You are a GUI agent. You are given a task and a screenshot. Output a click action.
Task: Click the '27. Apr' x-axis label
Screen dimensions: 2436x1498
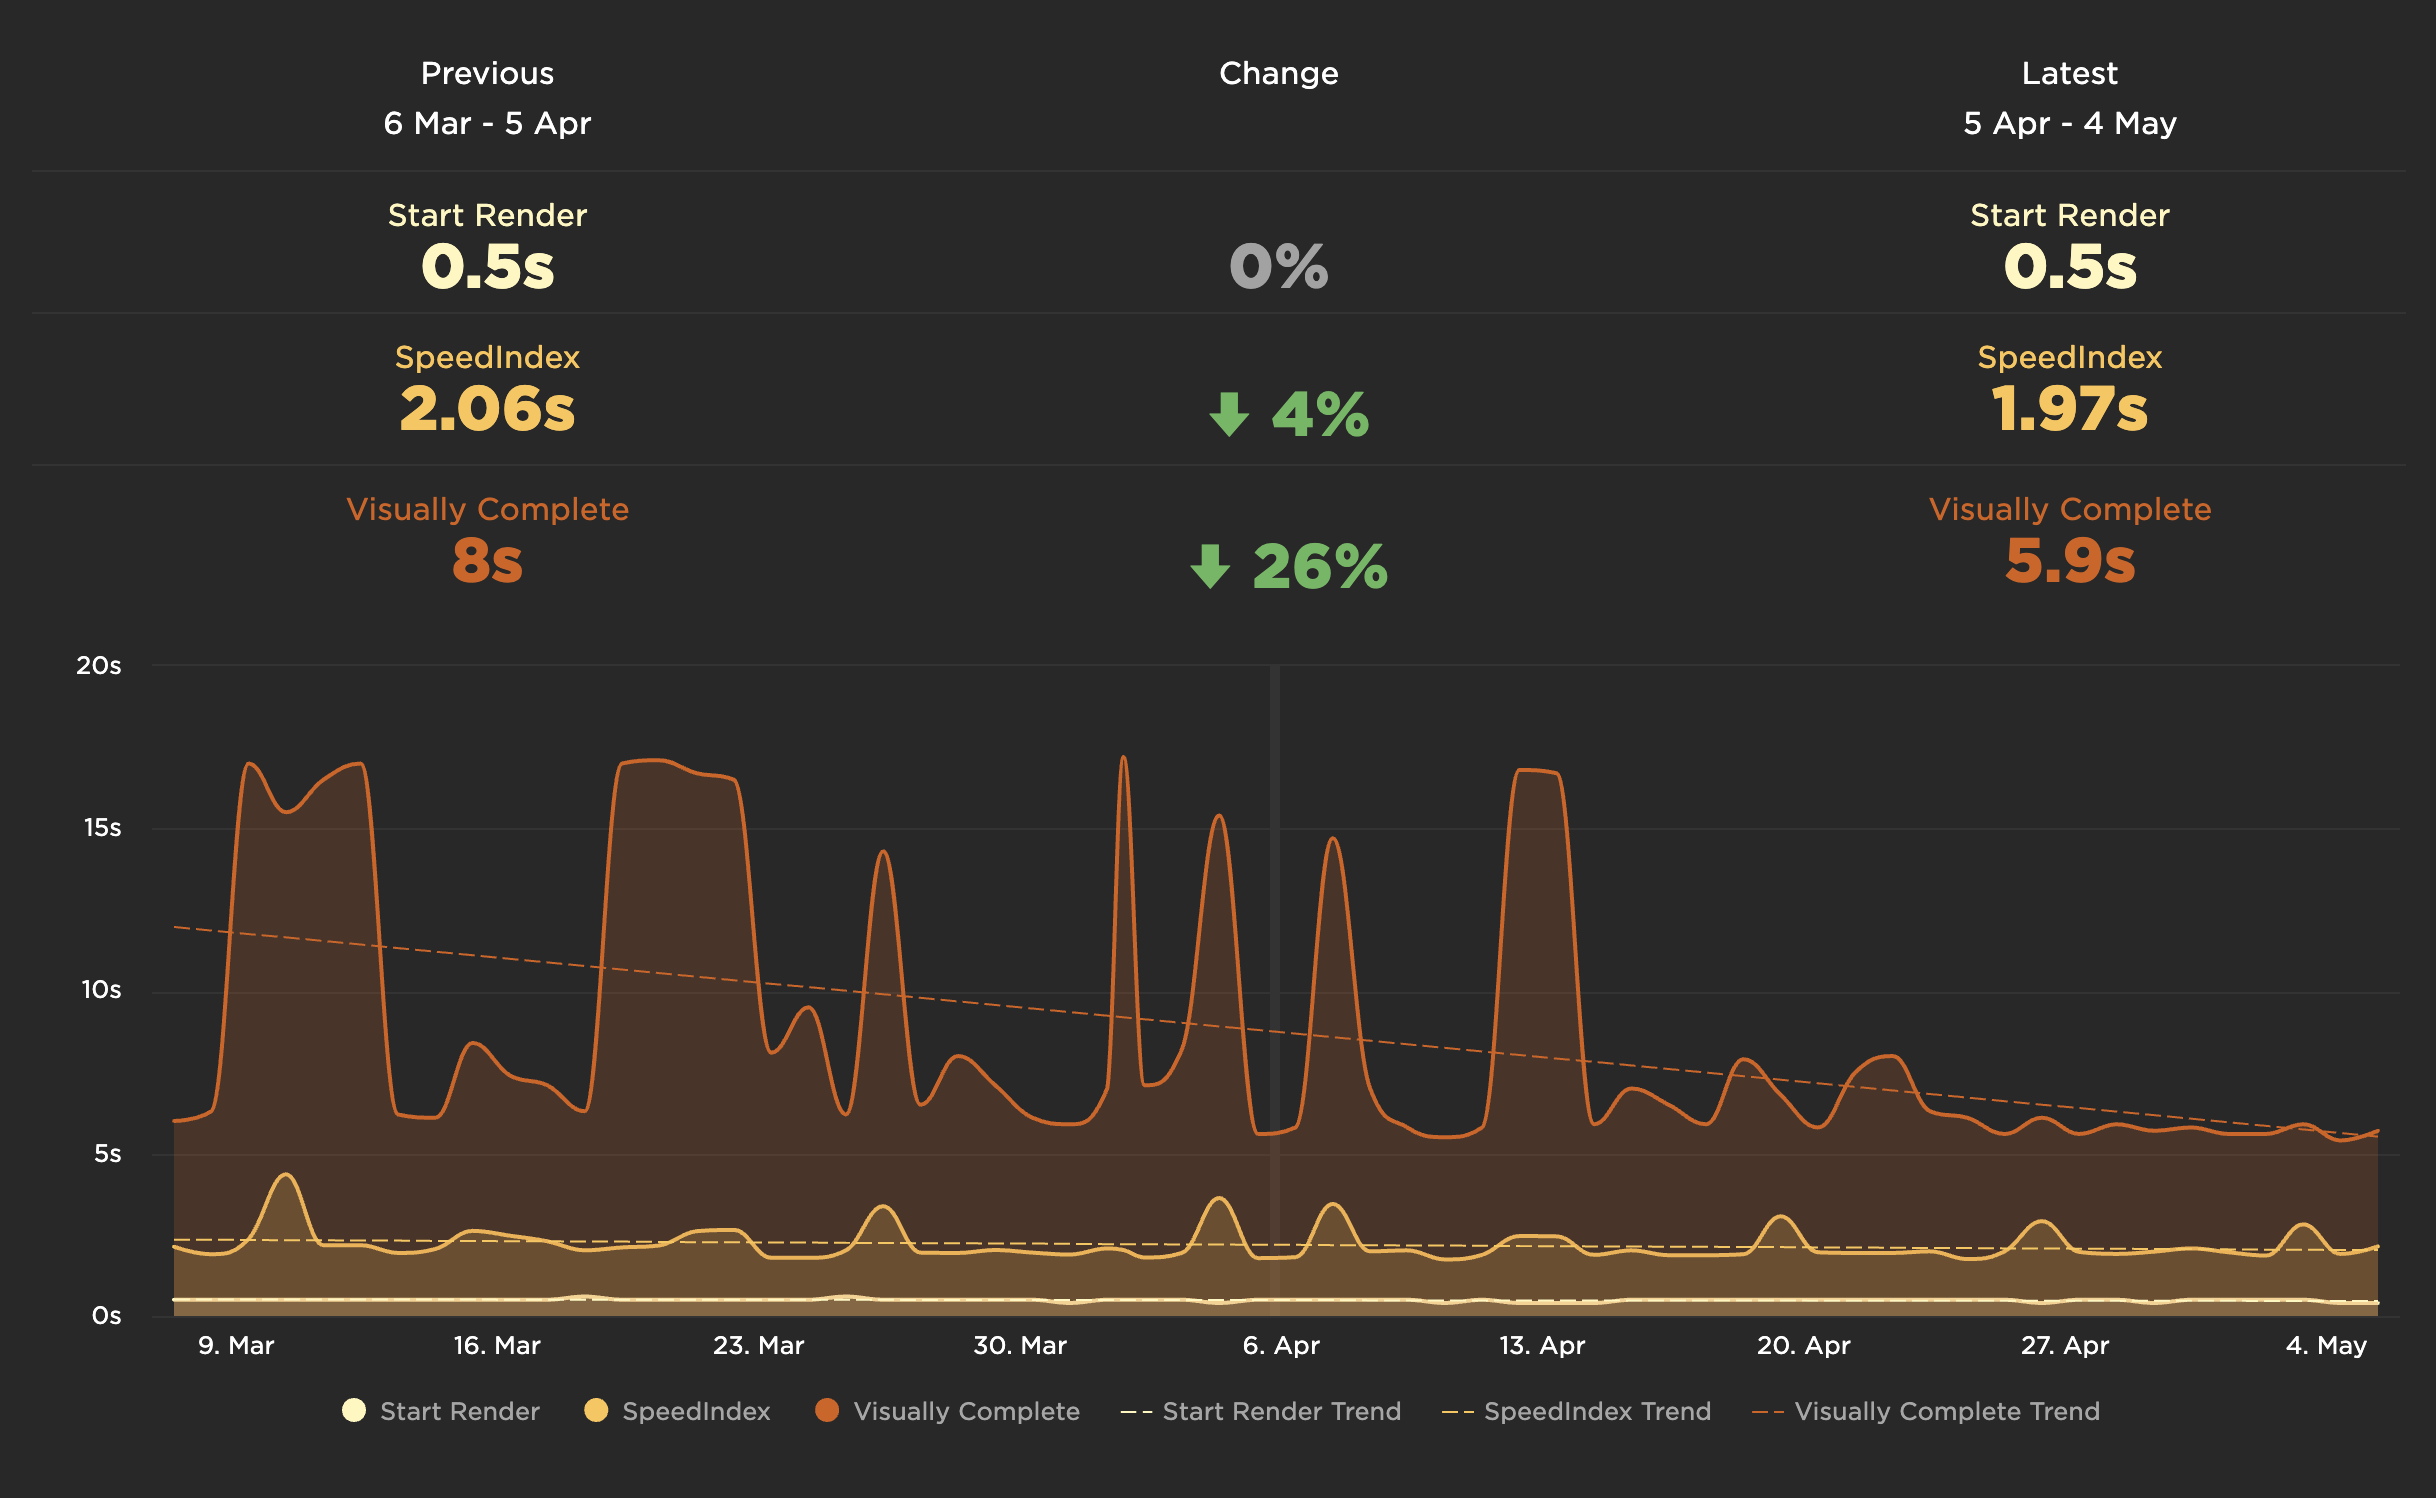click(2065, 1345)
